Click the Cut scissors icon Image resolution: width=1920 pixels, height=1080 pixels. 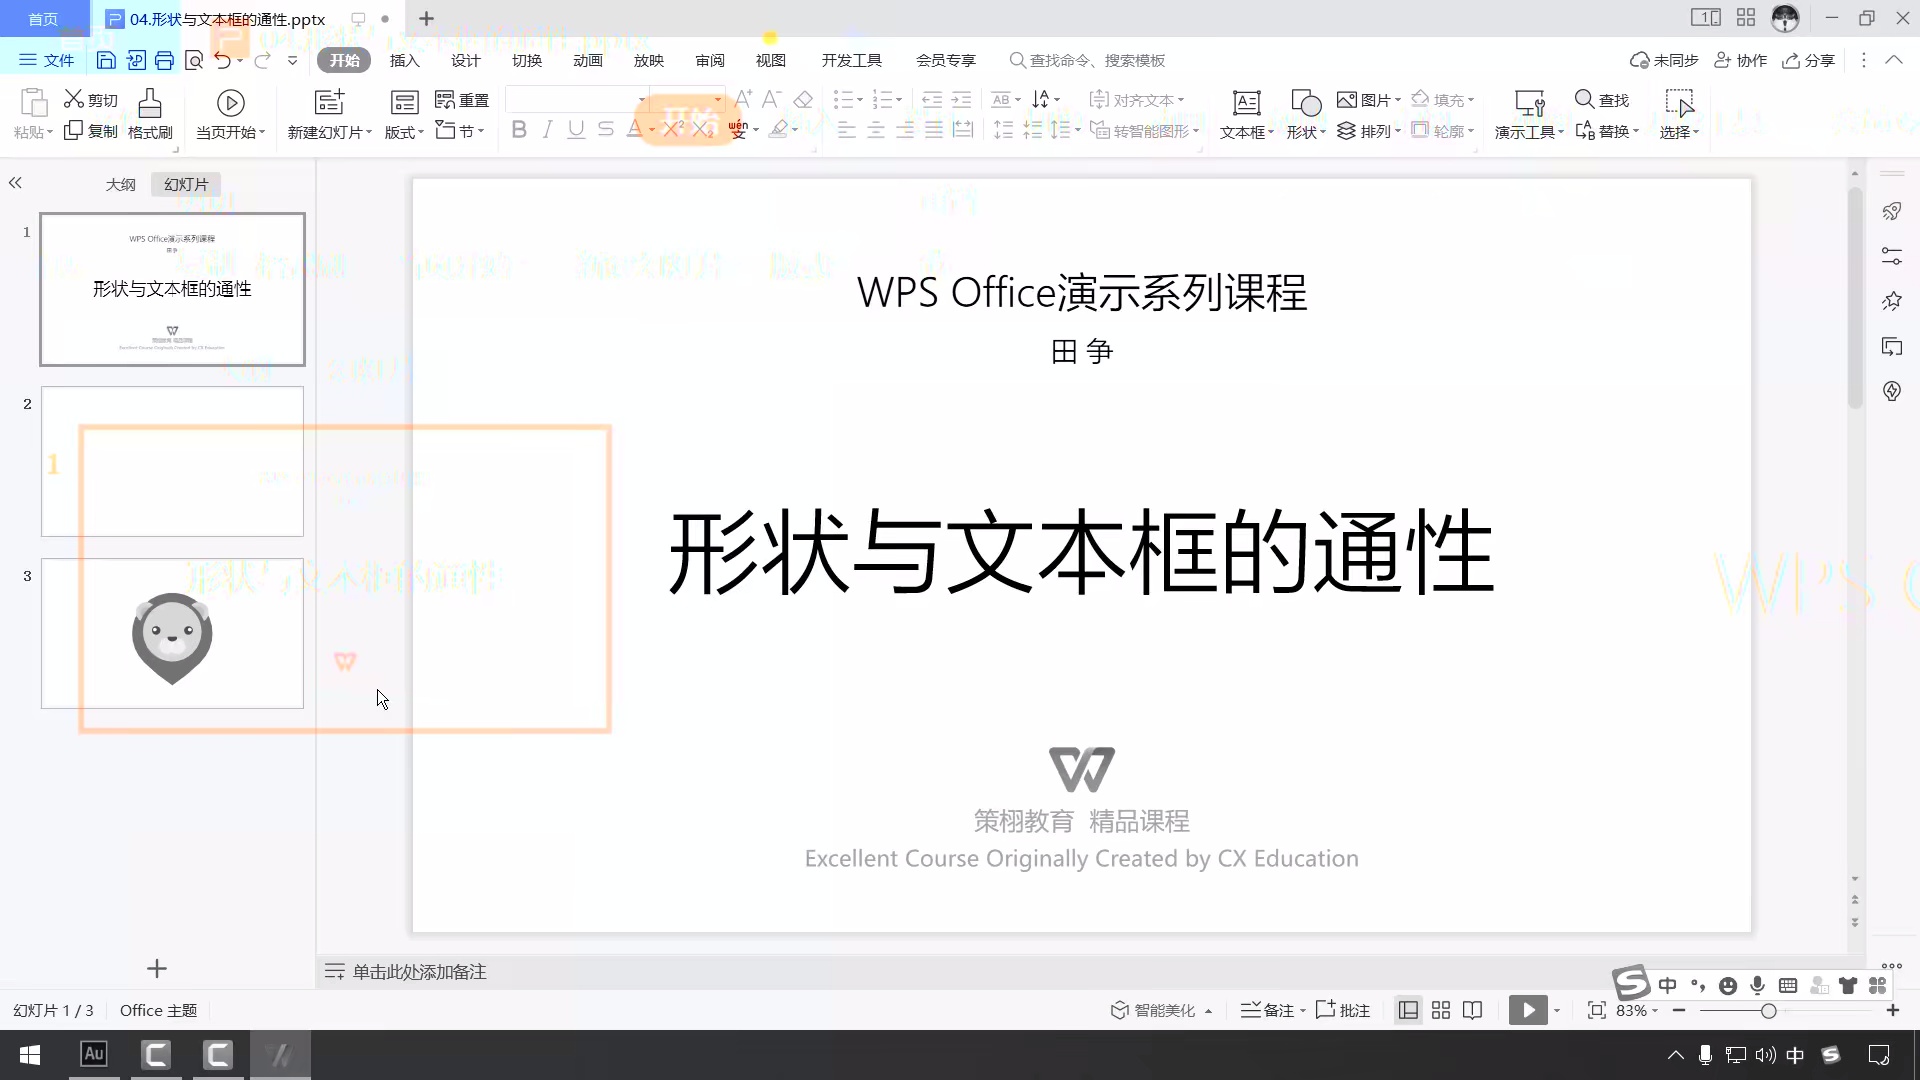tap(74, 99)
